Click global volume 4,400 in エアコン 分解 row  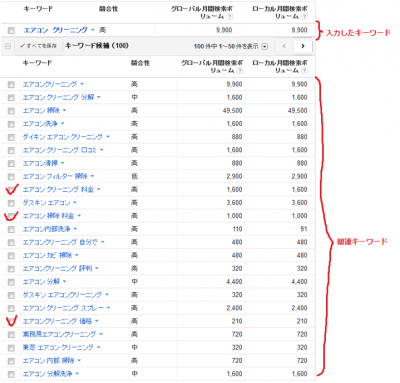(x=234, y=282)
